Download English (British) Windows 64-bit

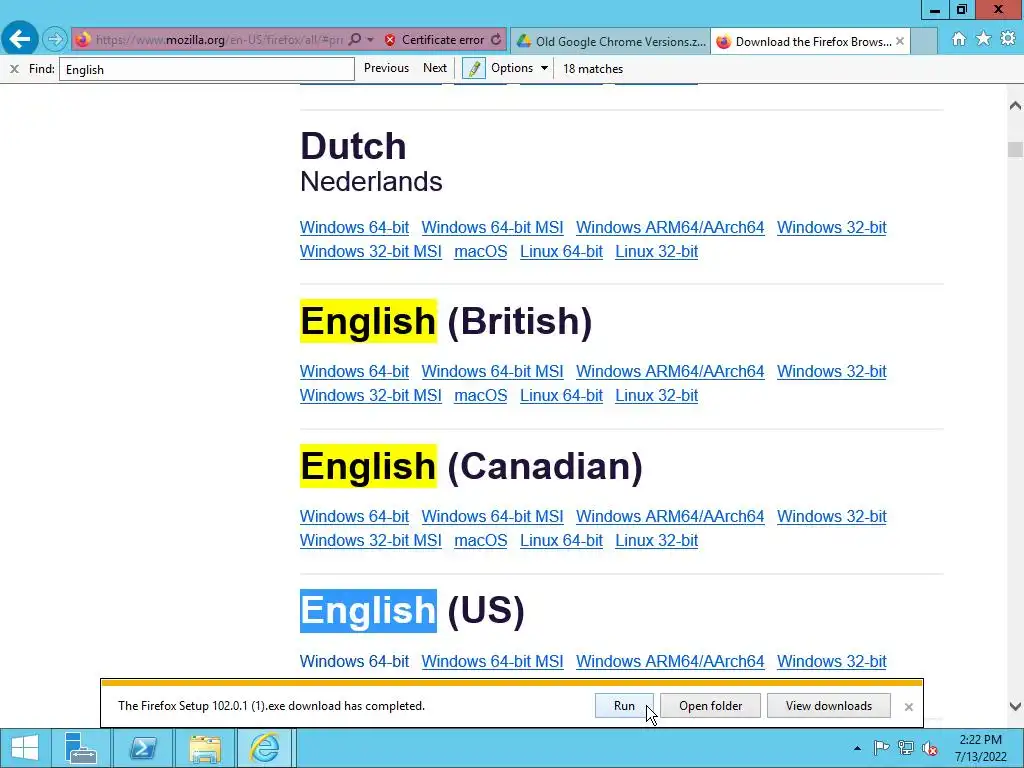pyautogui.click(x=355, y=371)
